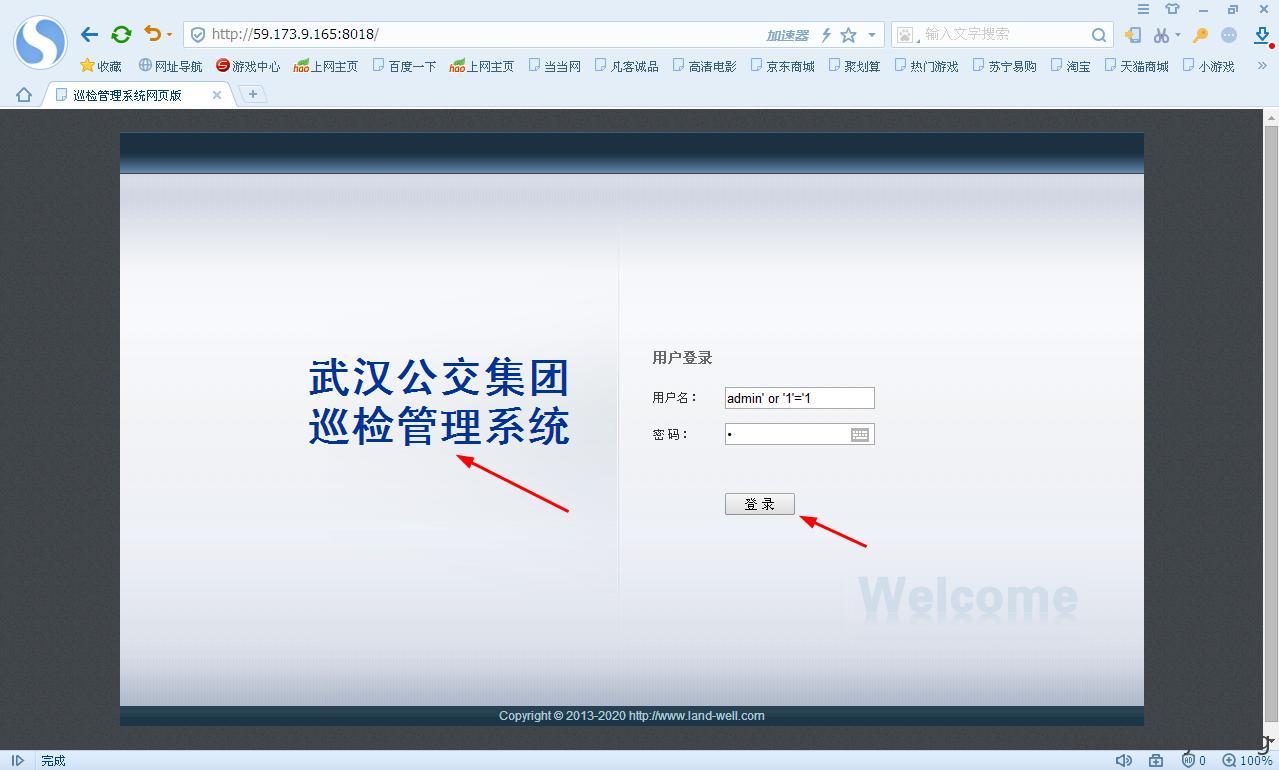The image size is (1279, 770).
Task: Open the 聚划算 bookmark
Action: click(x=855, y=66)
